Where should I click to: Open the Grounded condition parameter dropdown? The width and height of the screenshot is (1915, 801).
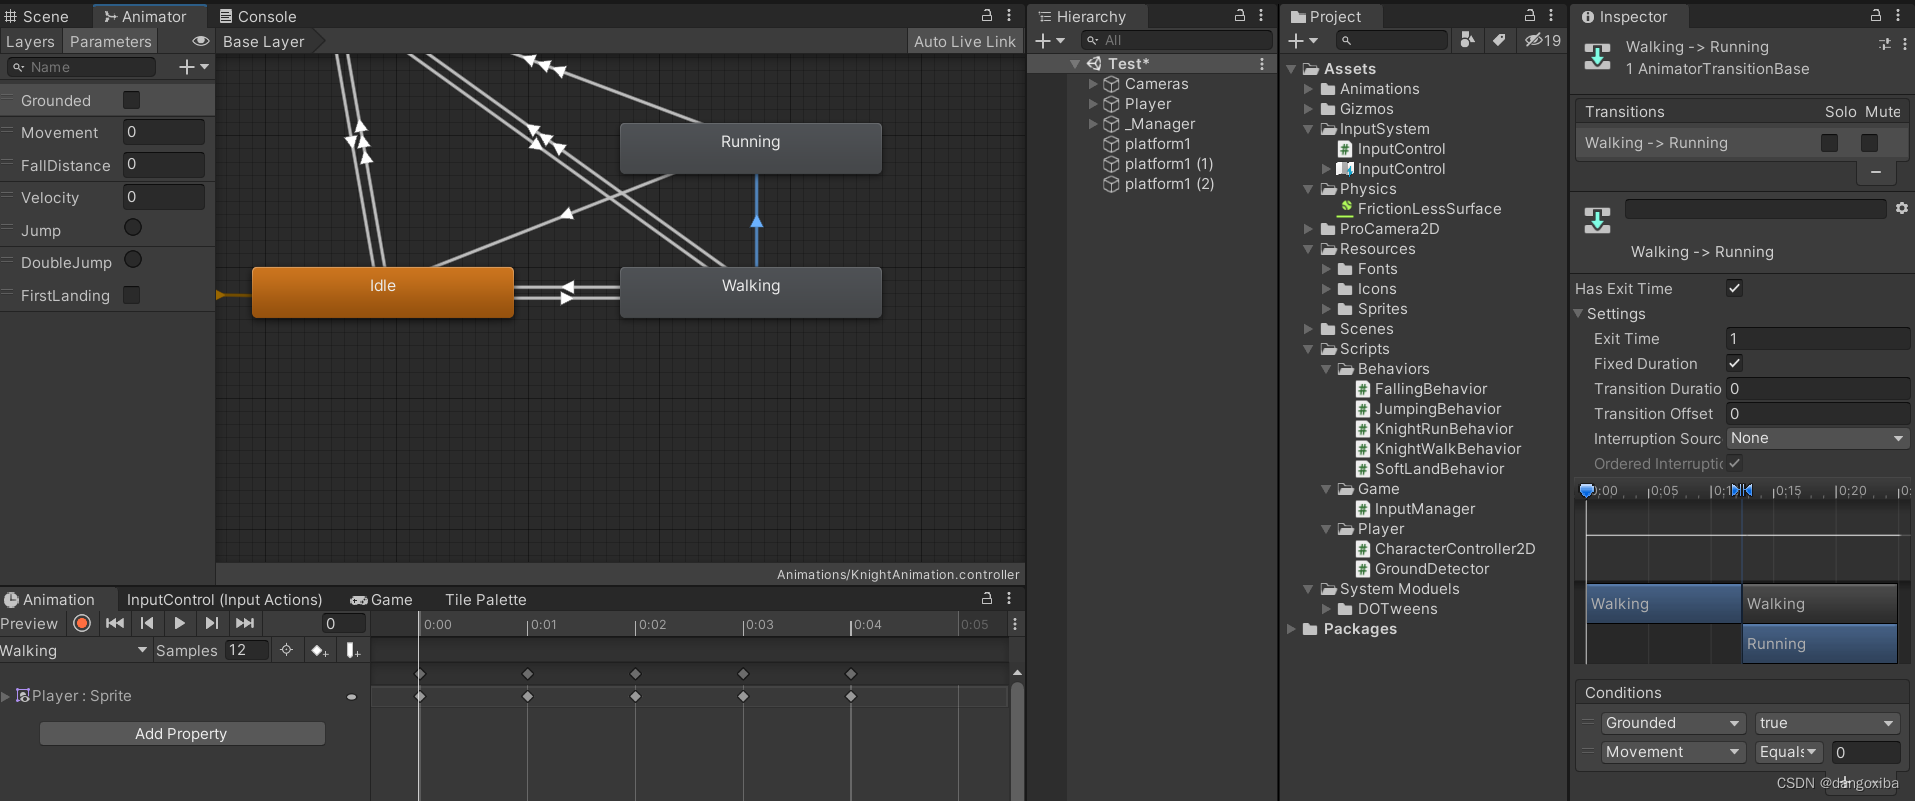coord(1672,723)
